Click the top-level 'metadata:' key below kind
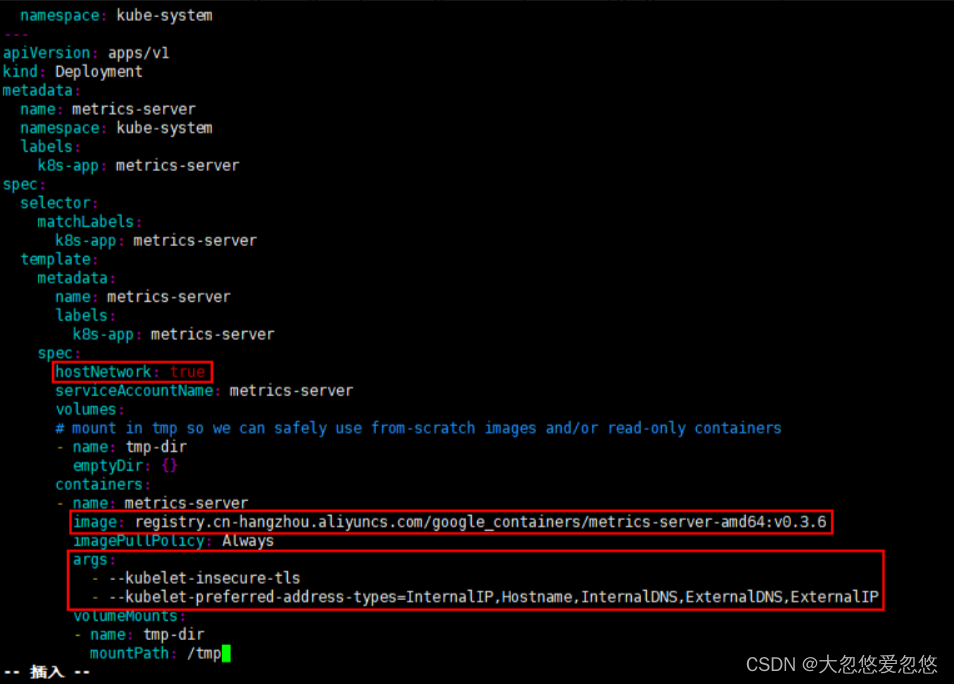This screenshot has height=684, width=954. point(41,91)
